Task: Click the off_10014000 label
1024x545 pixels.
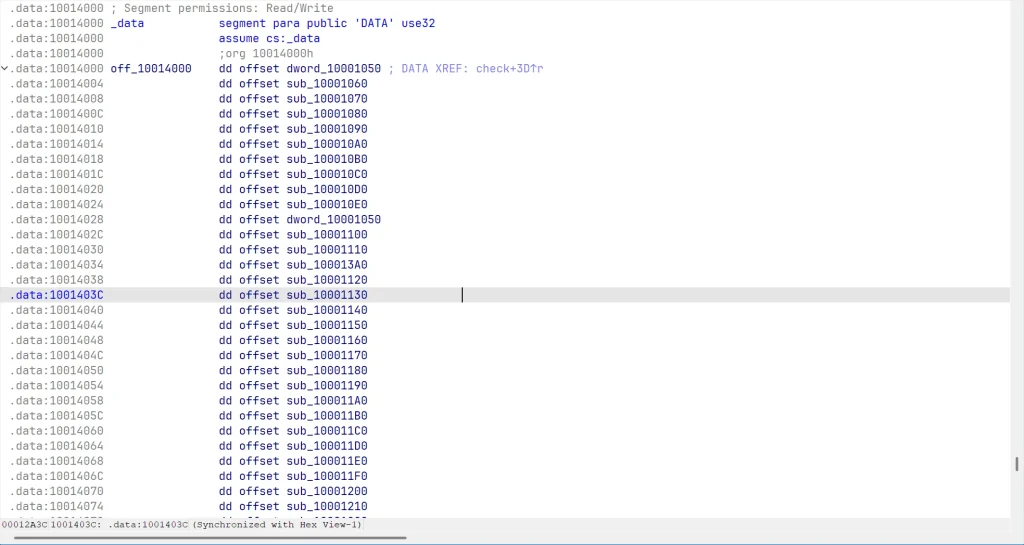Action: point(150,69)
